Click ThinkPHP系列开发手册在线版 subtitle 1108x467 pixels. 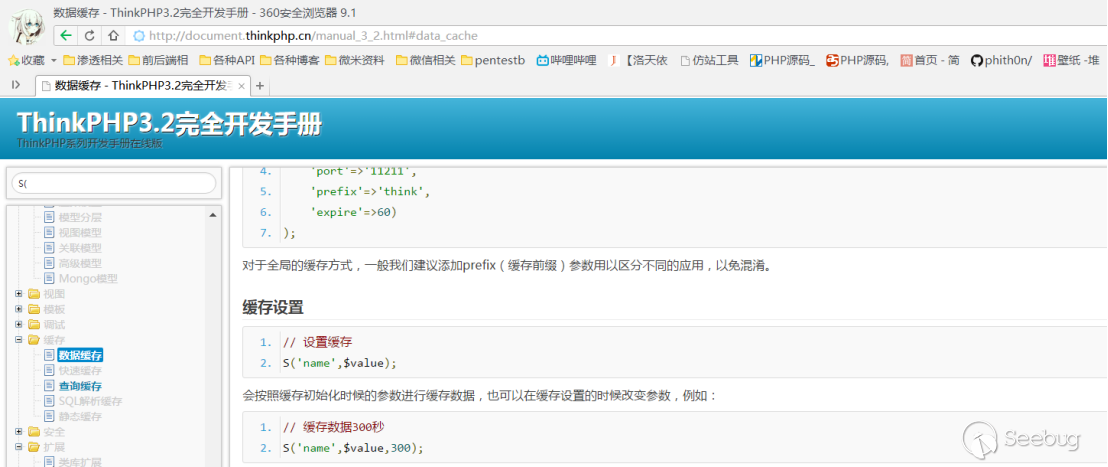tap(90, 143)
